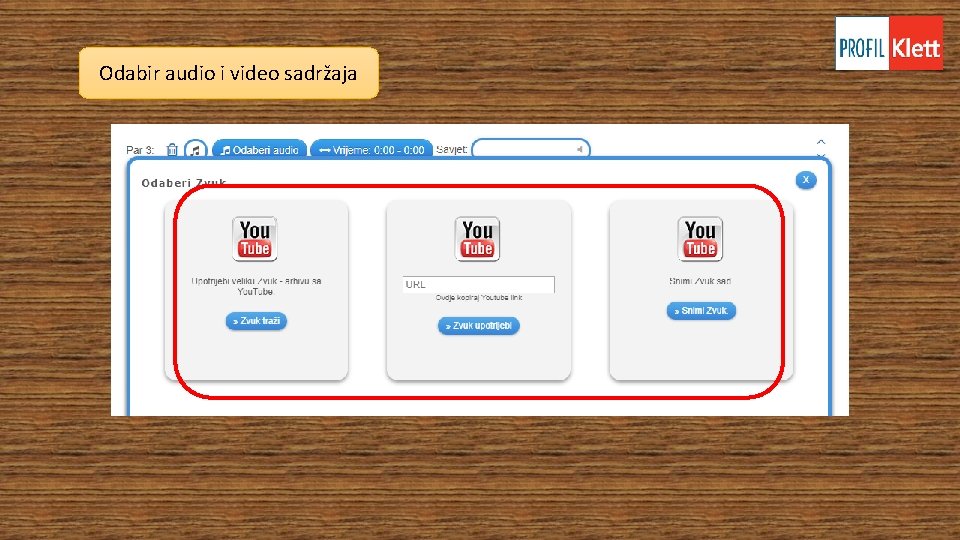Collapse row with the up chevron

click(x=821, y=142)
